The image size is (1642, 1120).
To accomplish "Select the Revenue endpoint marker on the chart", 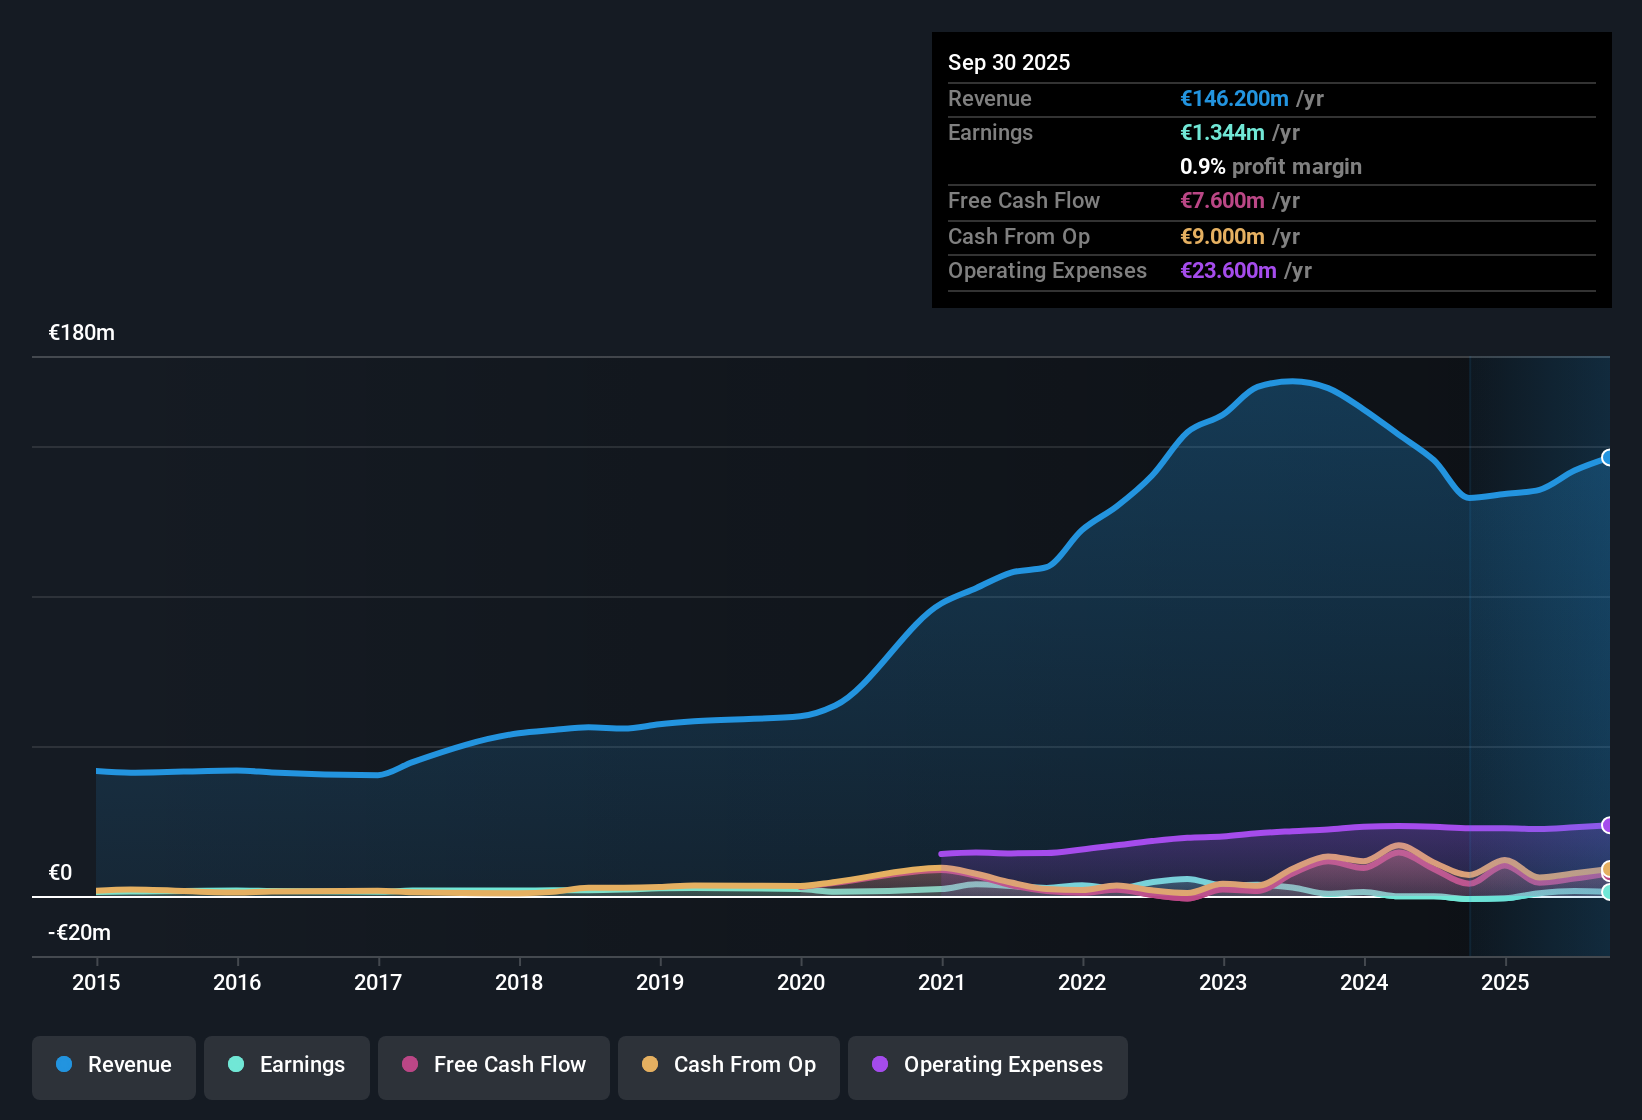I will [1608, 457].
